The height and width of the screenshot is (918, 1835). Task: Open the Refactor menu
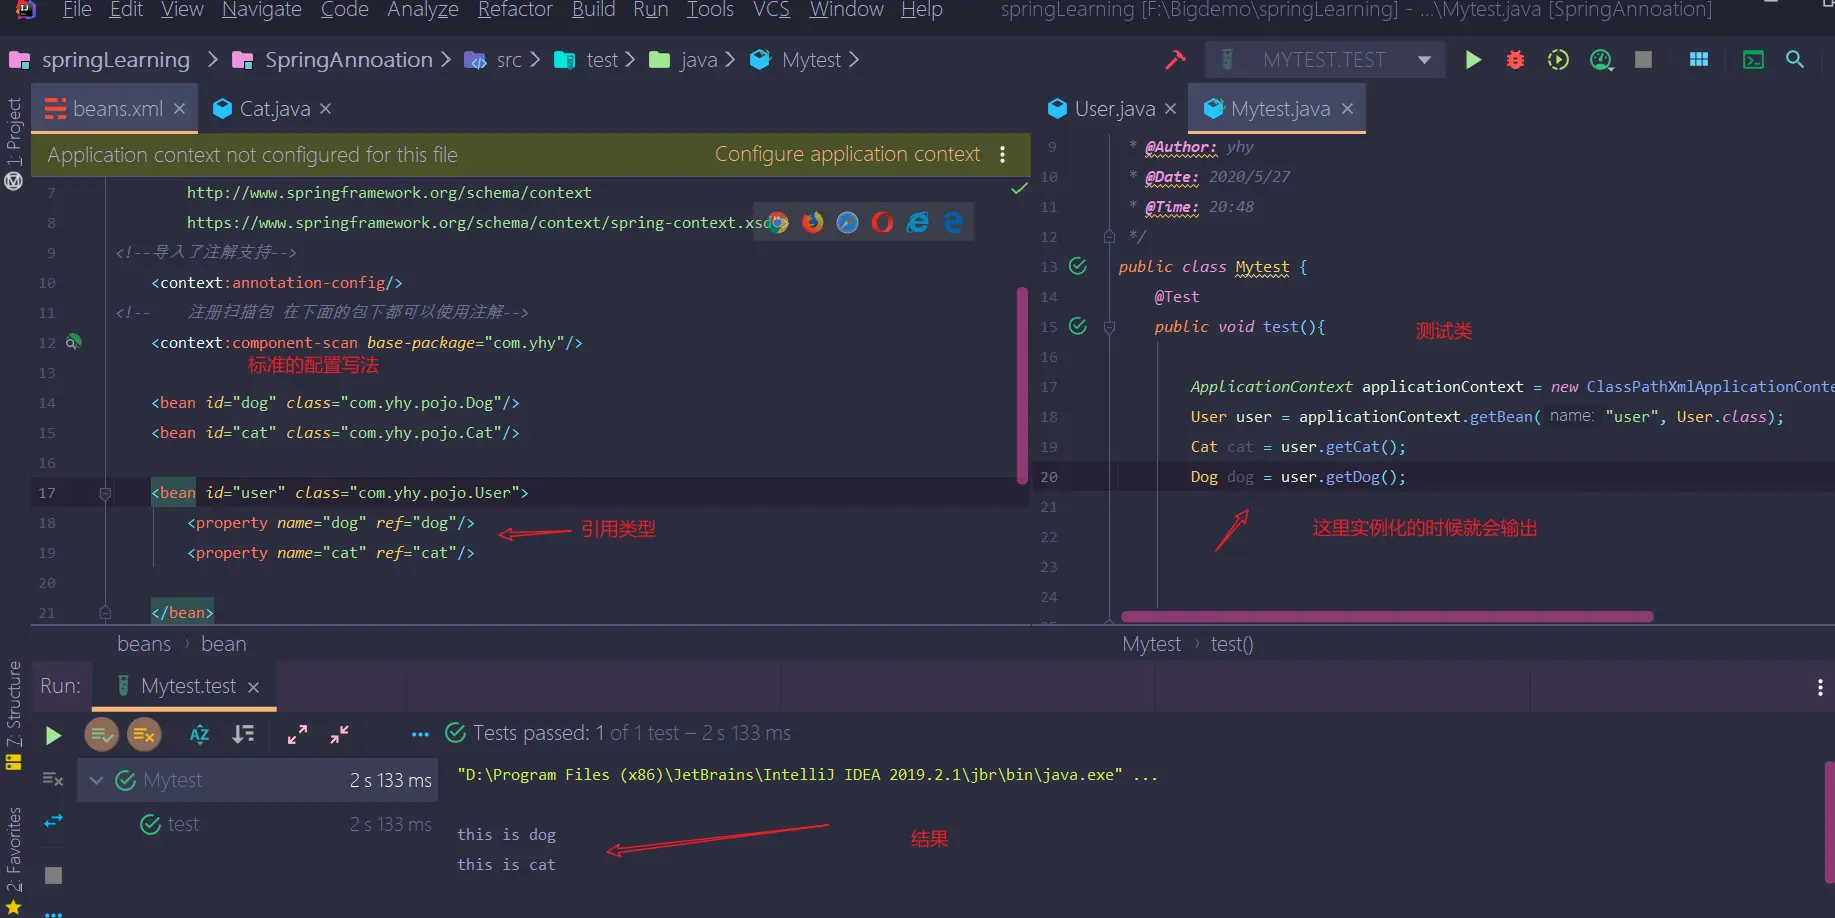point(515,10)
